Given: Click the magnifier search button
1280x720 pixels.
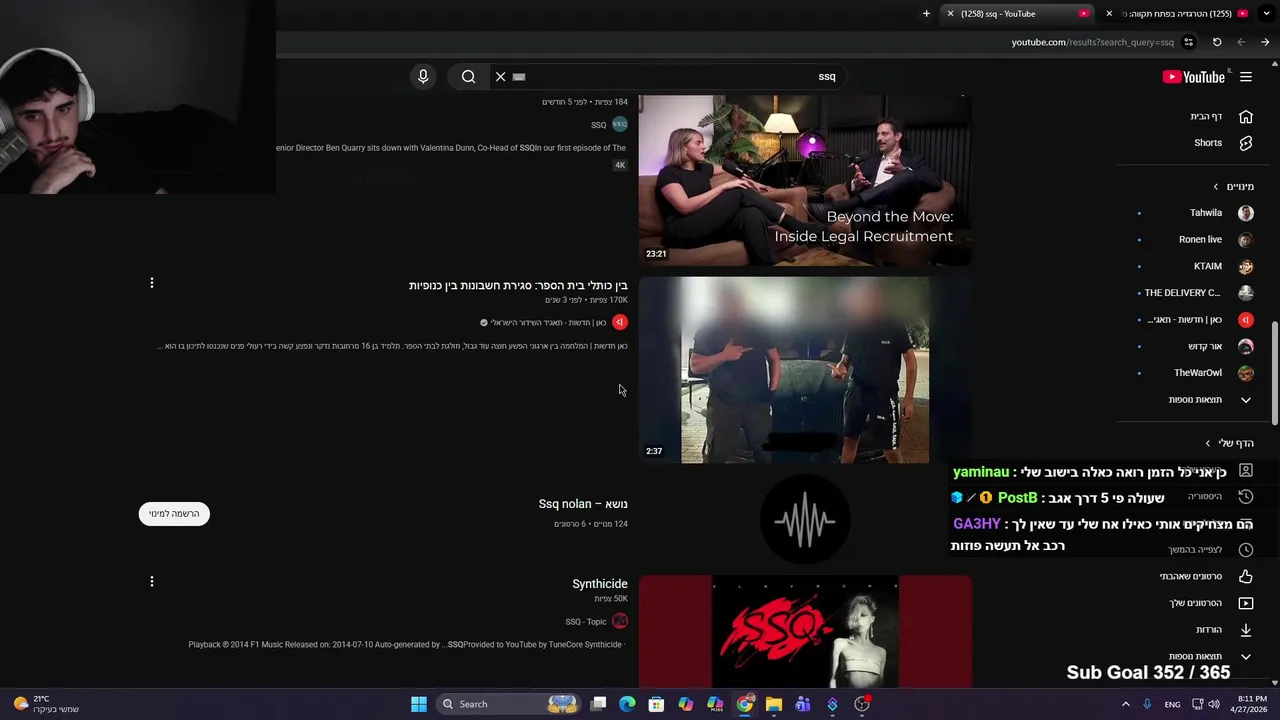Looking at the screenshot, I should [468, 76].
